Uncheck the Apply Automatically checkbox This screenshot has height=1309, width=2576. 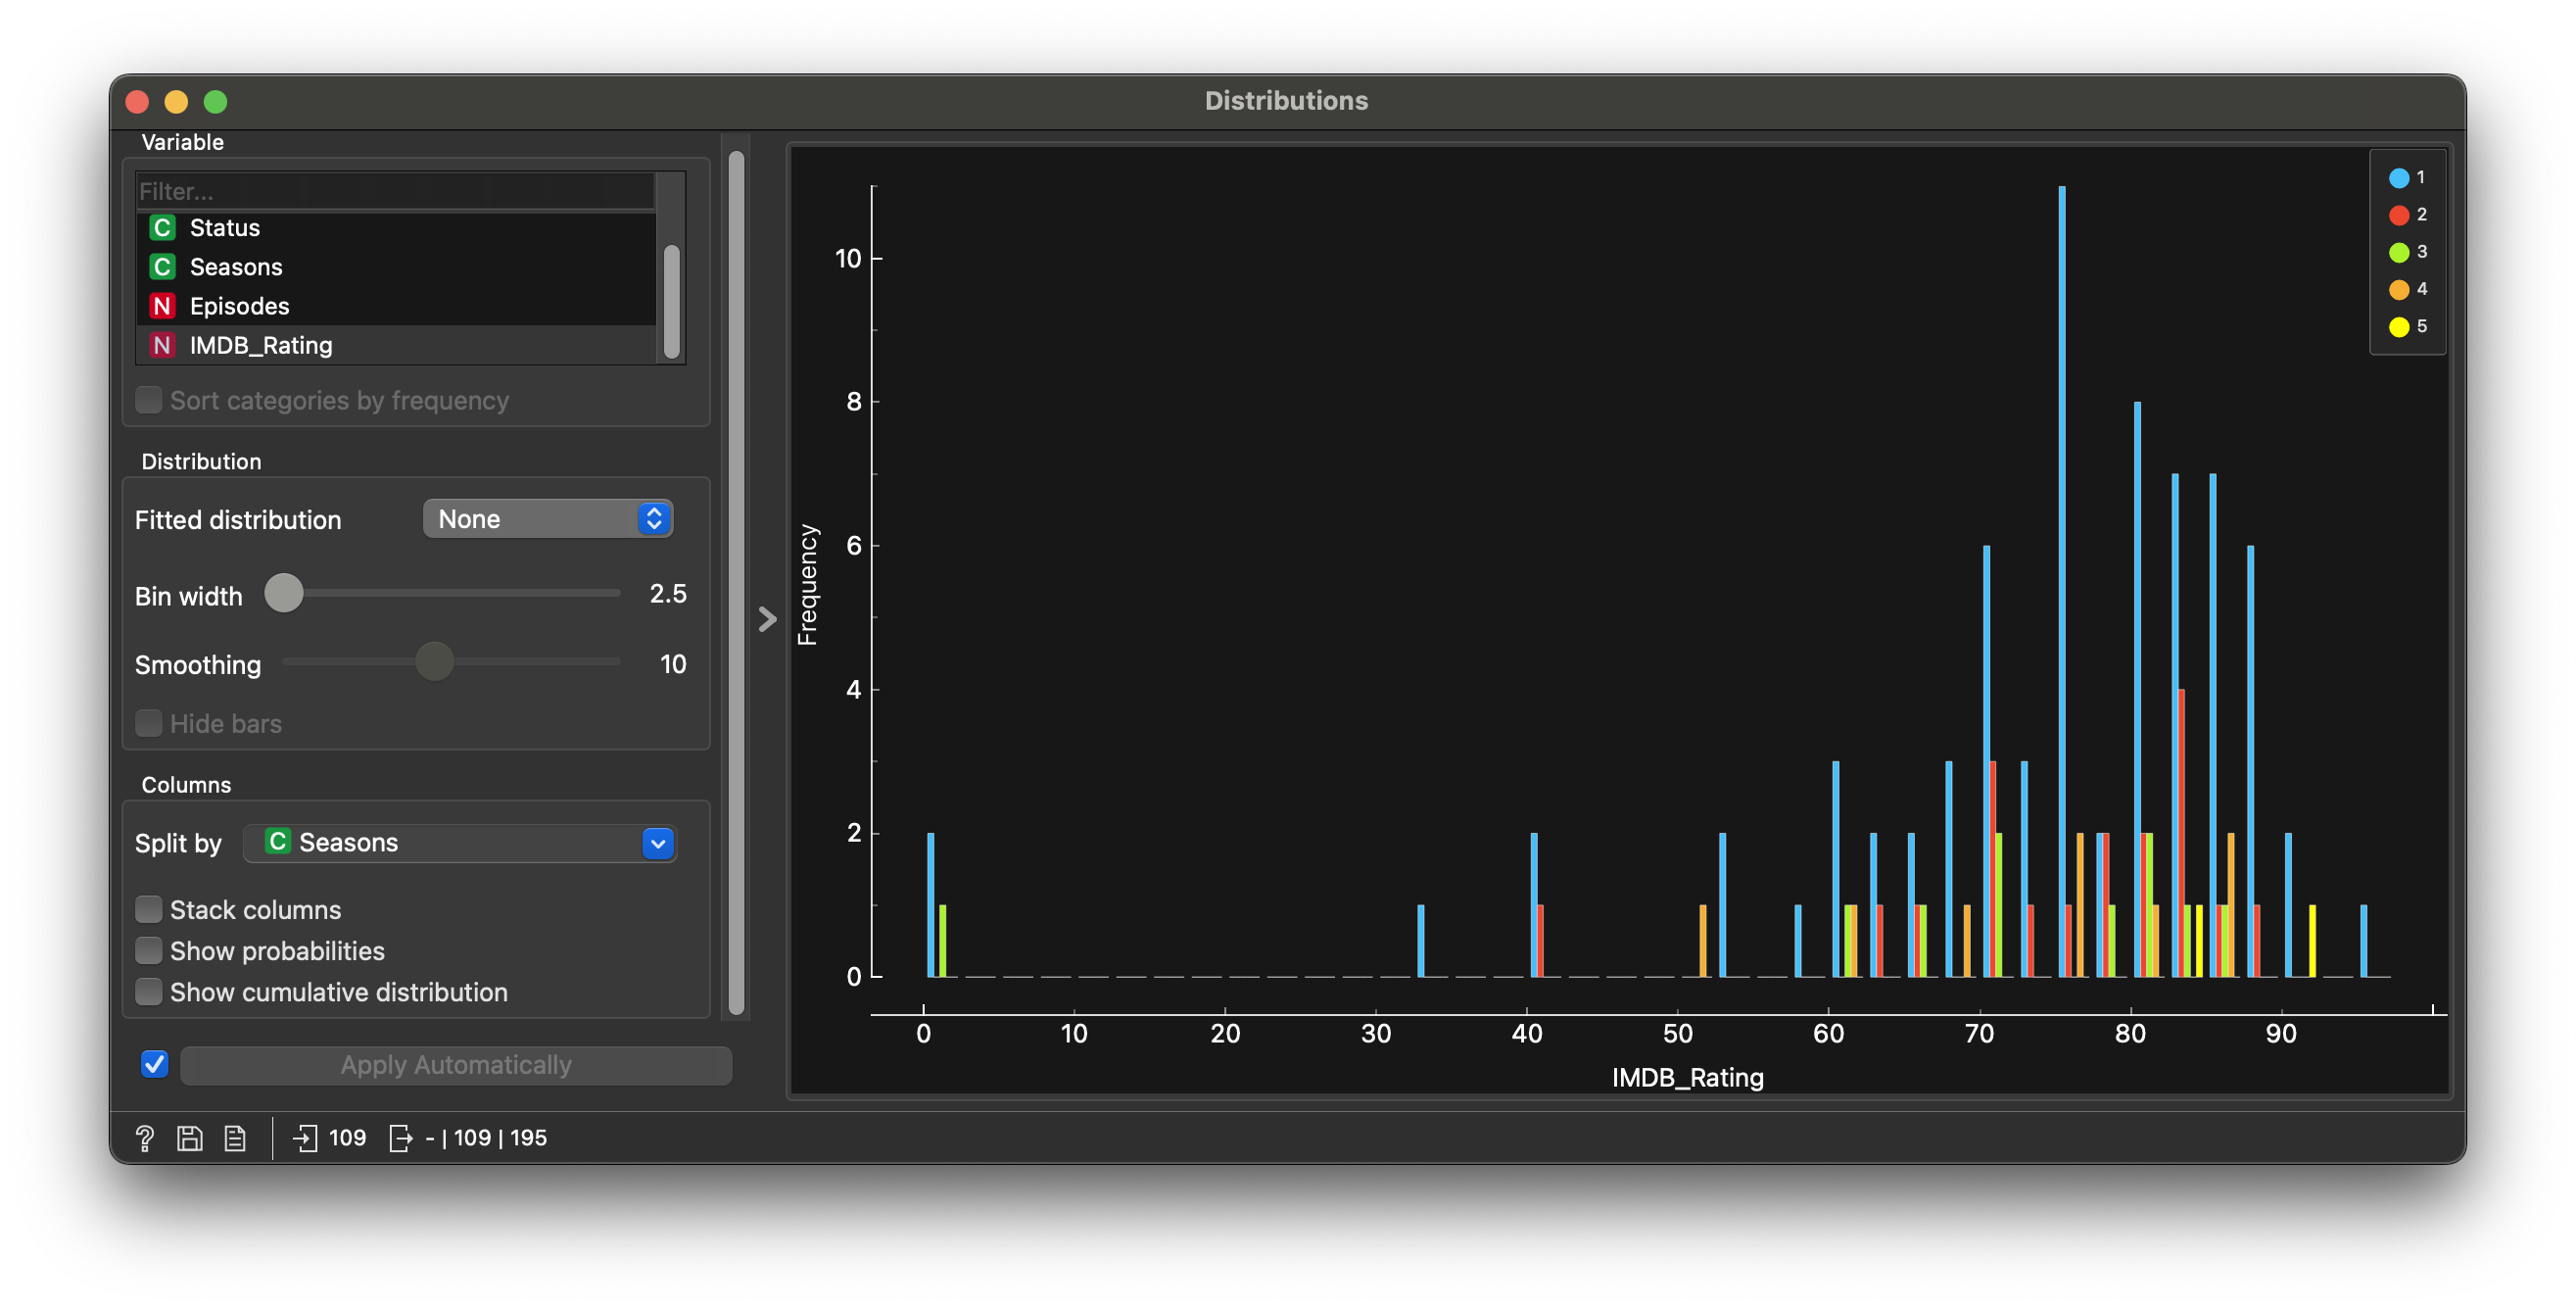point(155,1064)
